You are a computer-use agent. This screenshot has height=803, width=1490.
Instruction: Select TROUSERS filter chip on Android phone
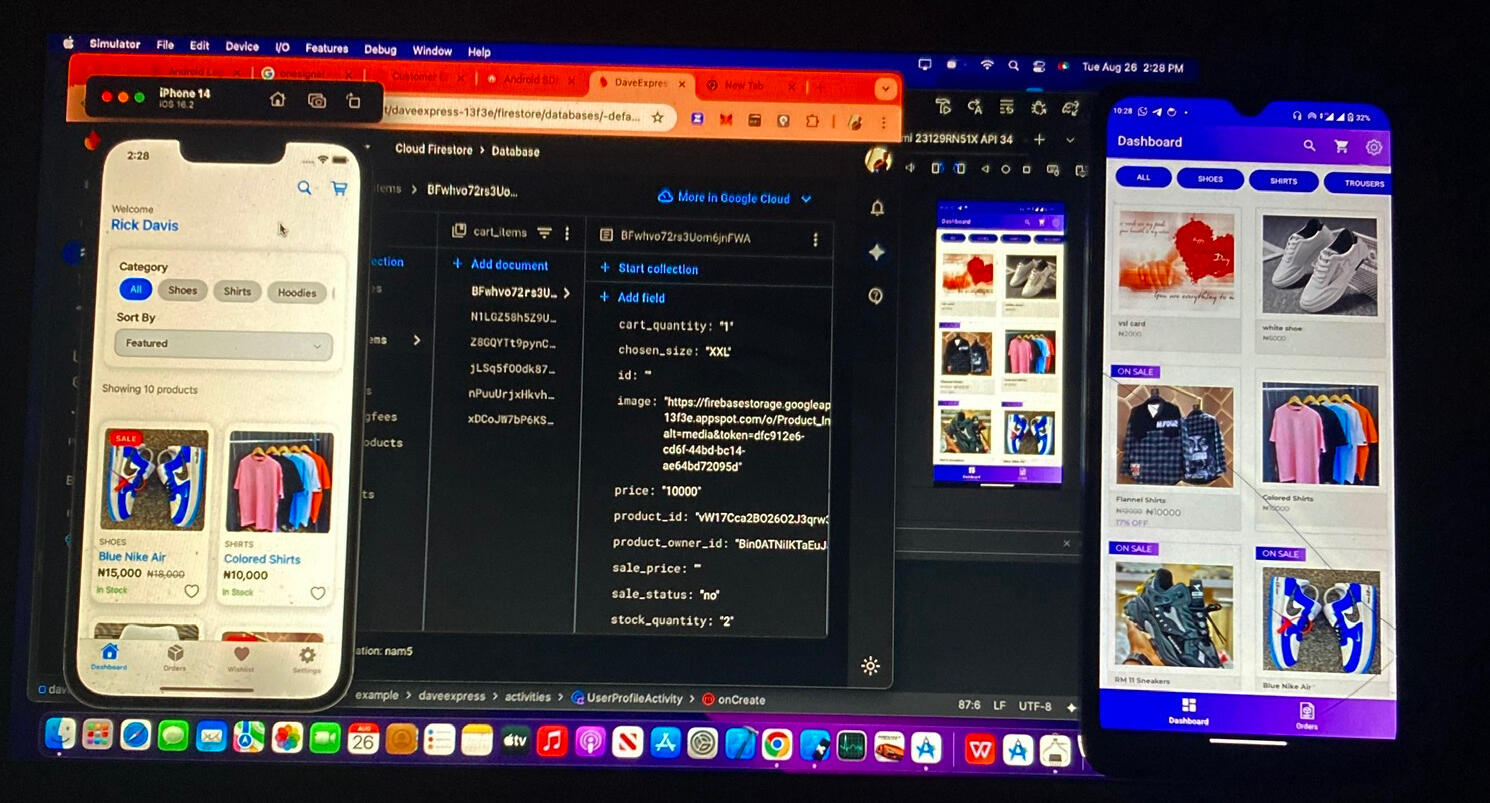[1358, 183]
